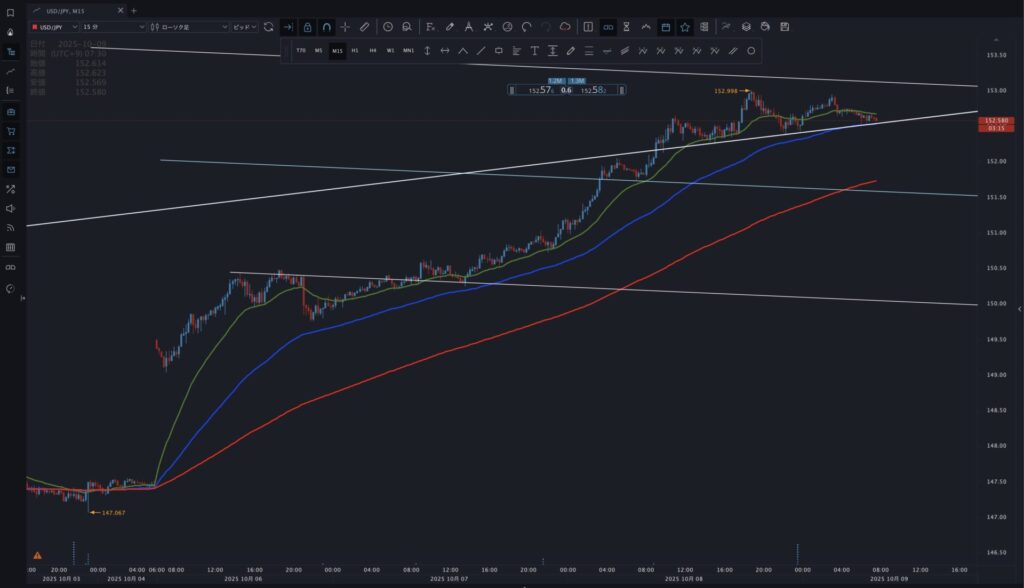This screenshot has width=1024, height=588.
Task: Toggle chart auto-scroll to latest bar
Action: point(288,27)
